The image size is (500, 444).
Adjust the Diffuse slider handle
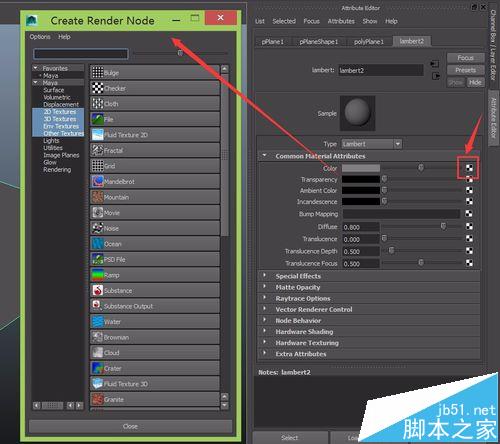pos(443,226)
